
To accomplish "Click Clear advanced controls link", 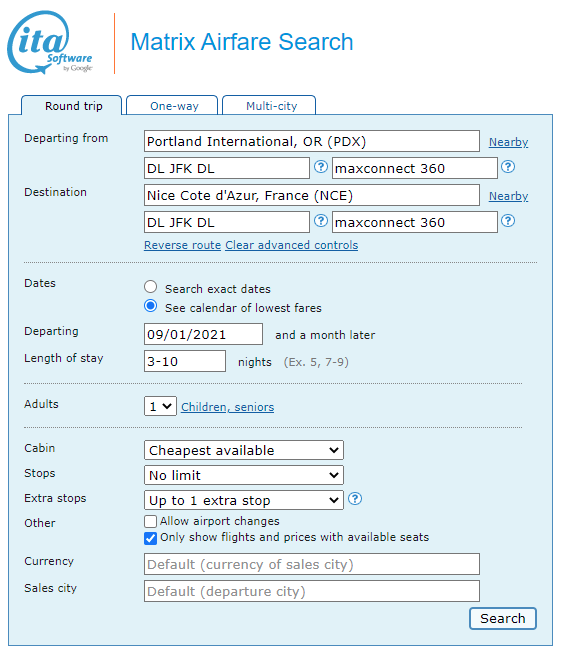I will 292,245.
